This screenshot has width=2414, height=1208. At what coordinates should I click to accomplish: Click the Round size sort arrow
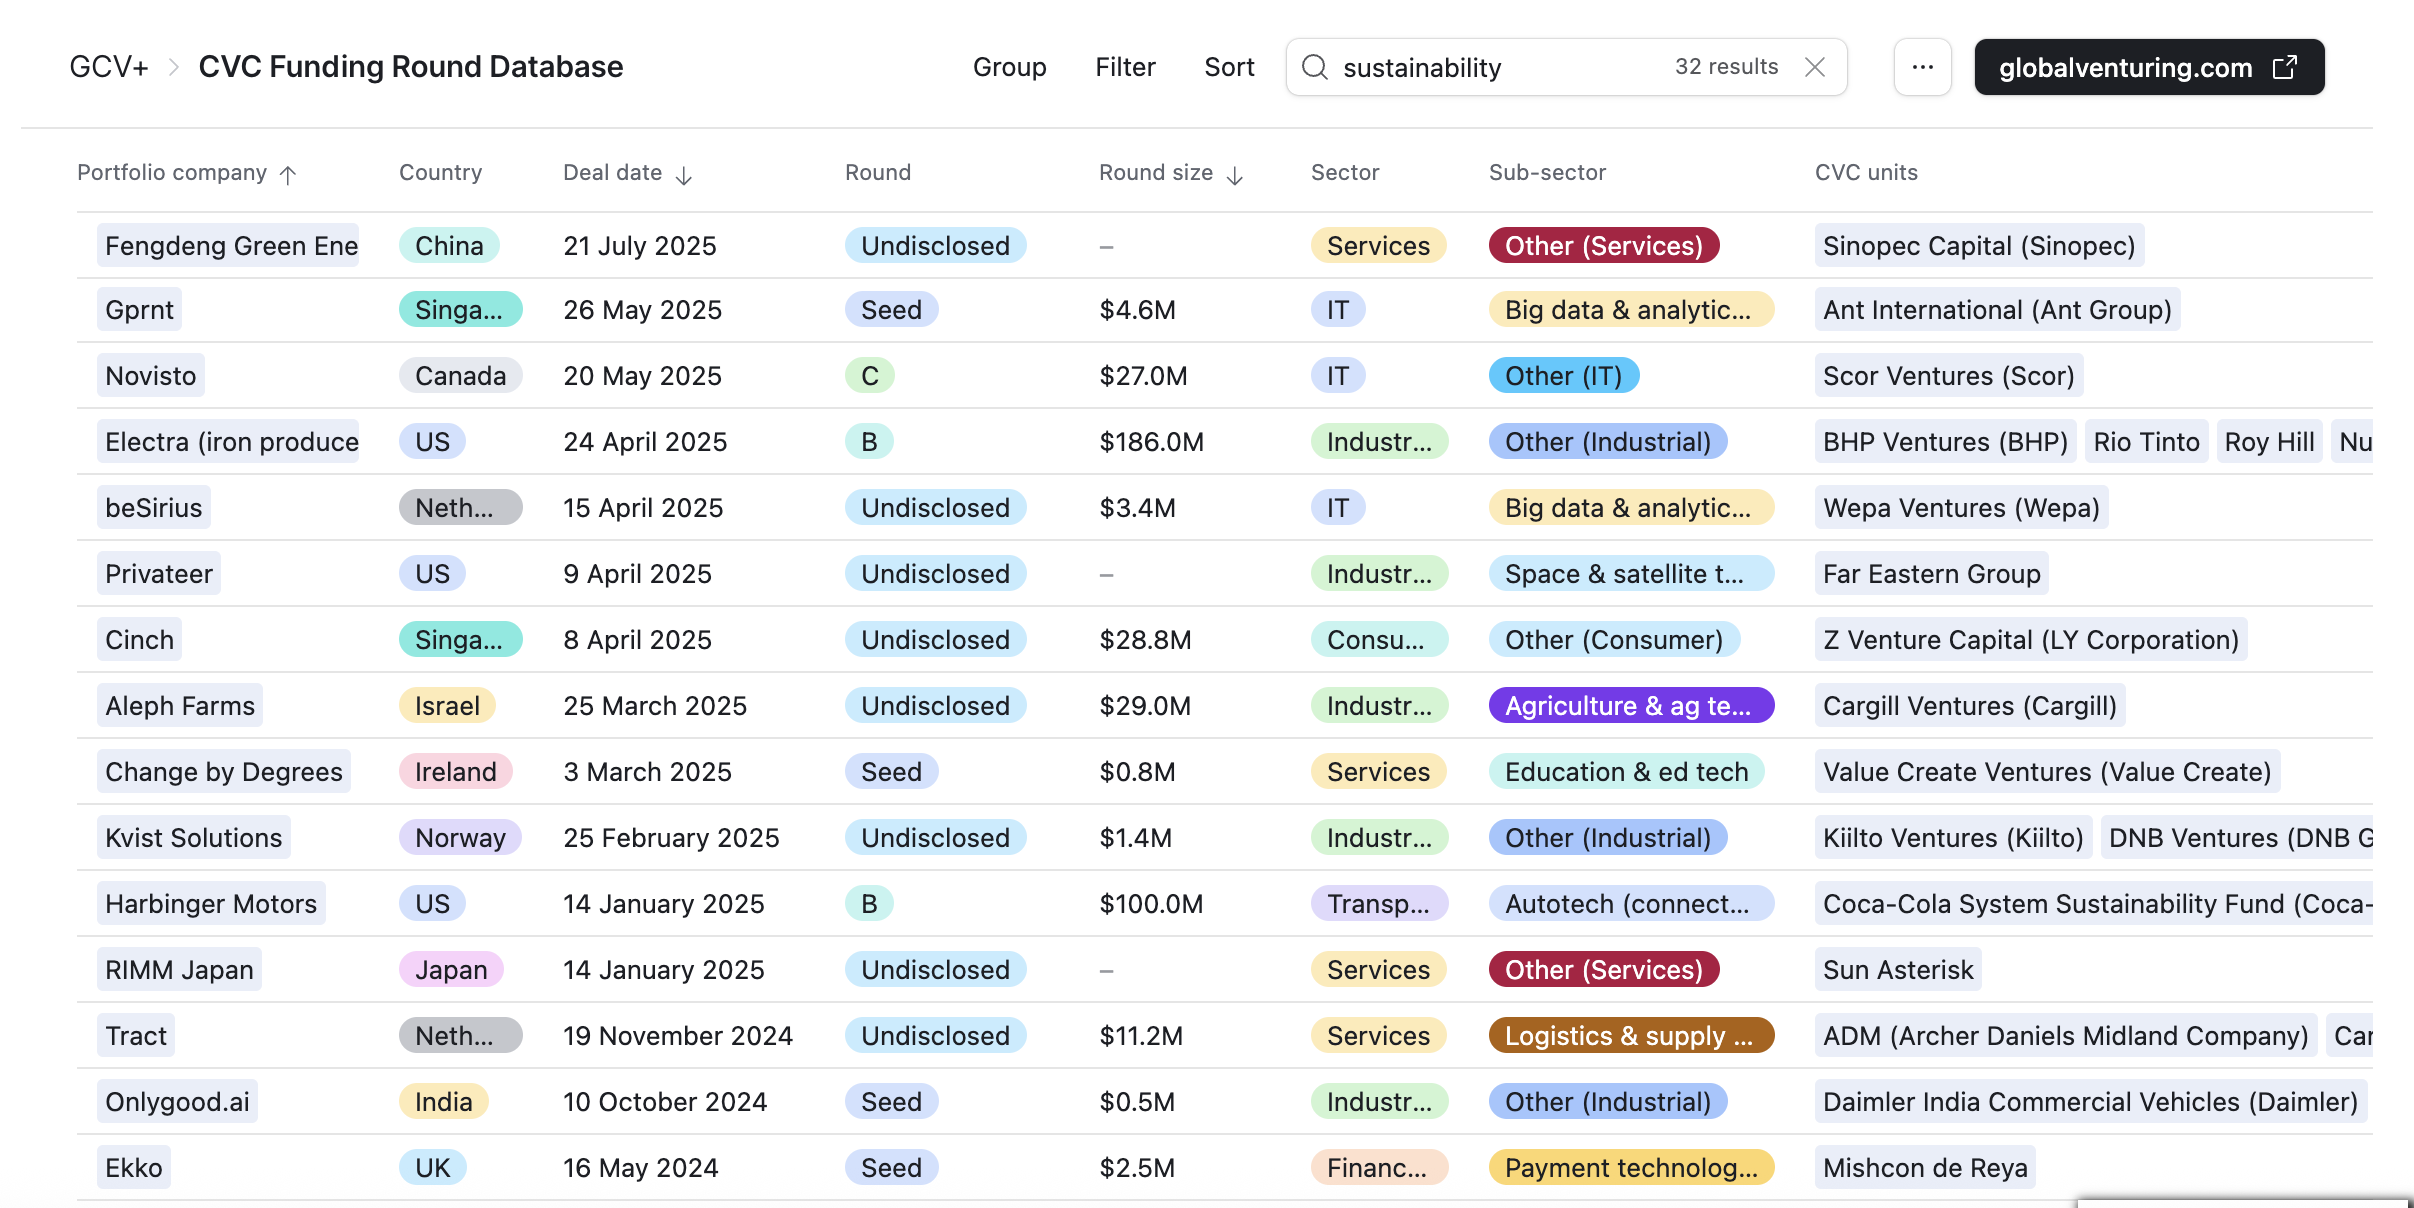(1235, 176)
